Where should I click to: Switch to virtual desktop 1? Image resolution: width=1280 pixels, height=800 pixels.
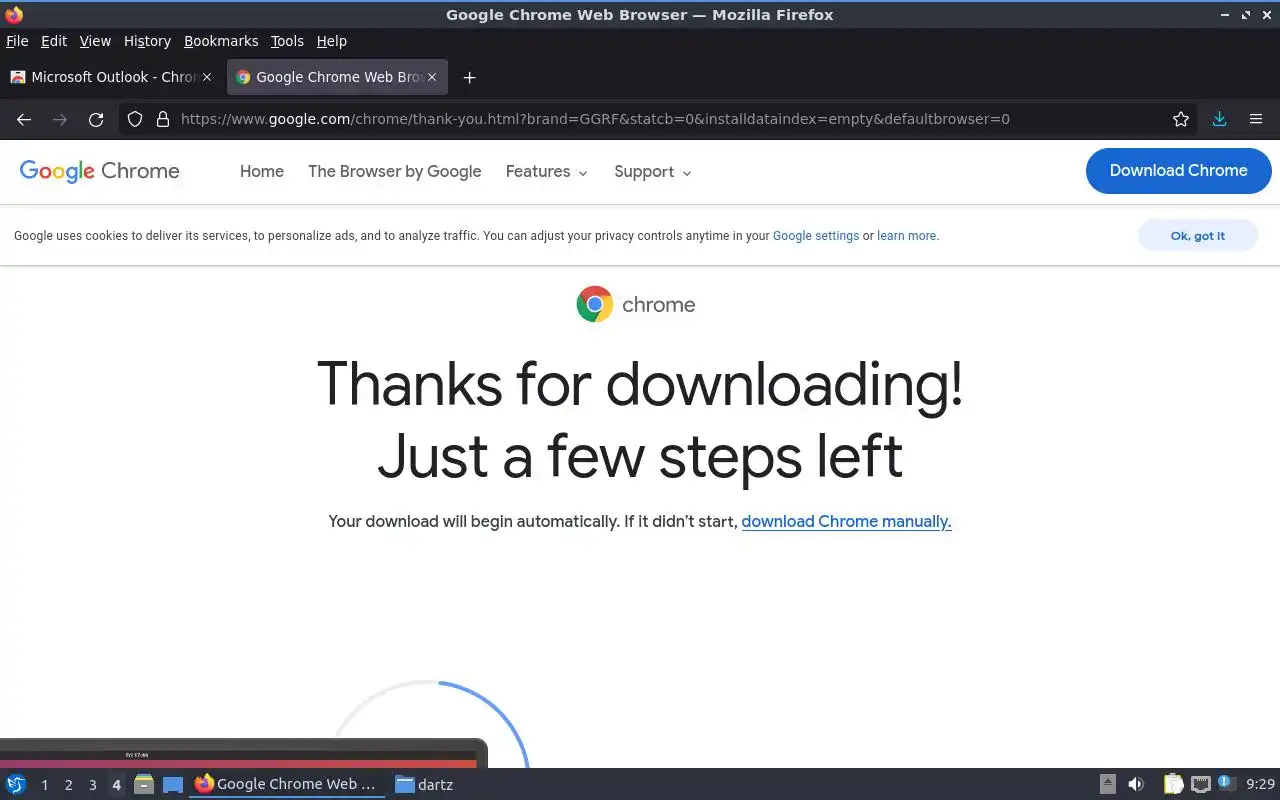tap(44, 785)
